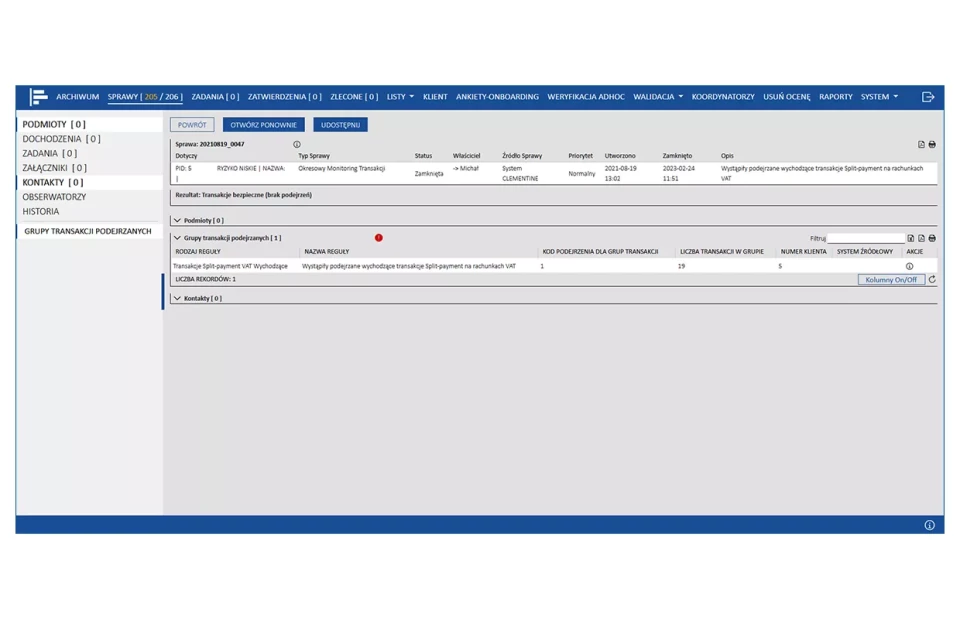
Task: Click the info icon in Akcje column
Action: click(x=909, y=266)
